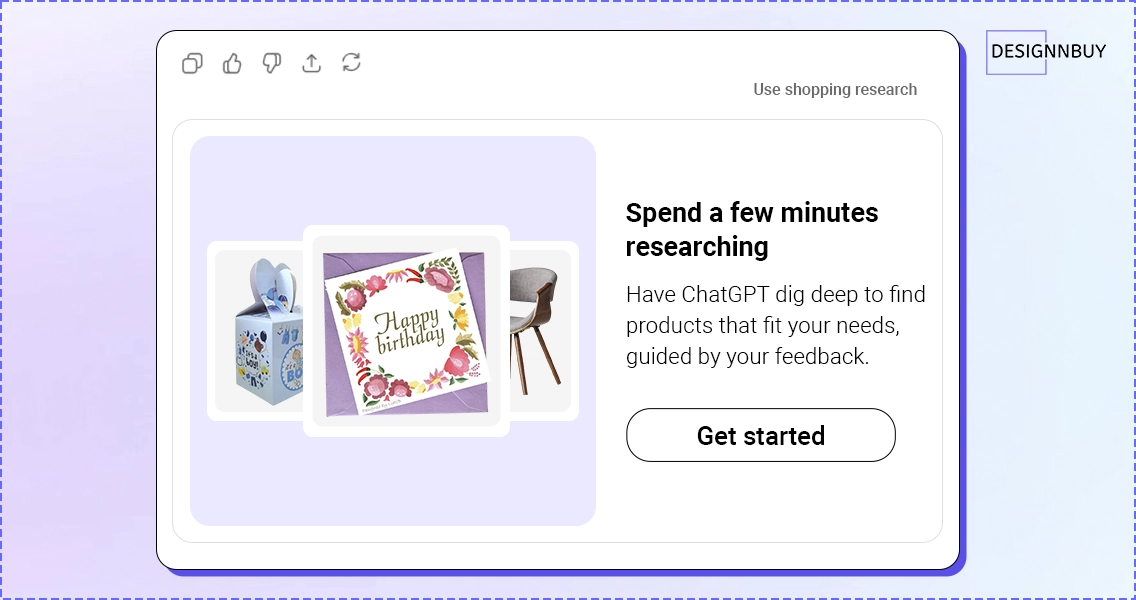Share the response with the upload icon
1136x600 pixels.
point(312,64)
